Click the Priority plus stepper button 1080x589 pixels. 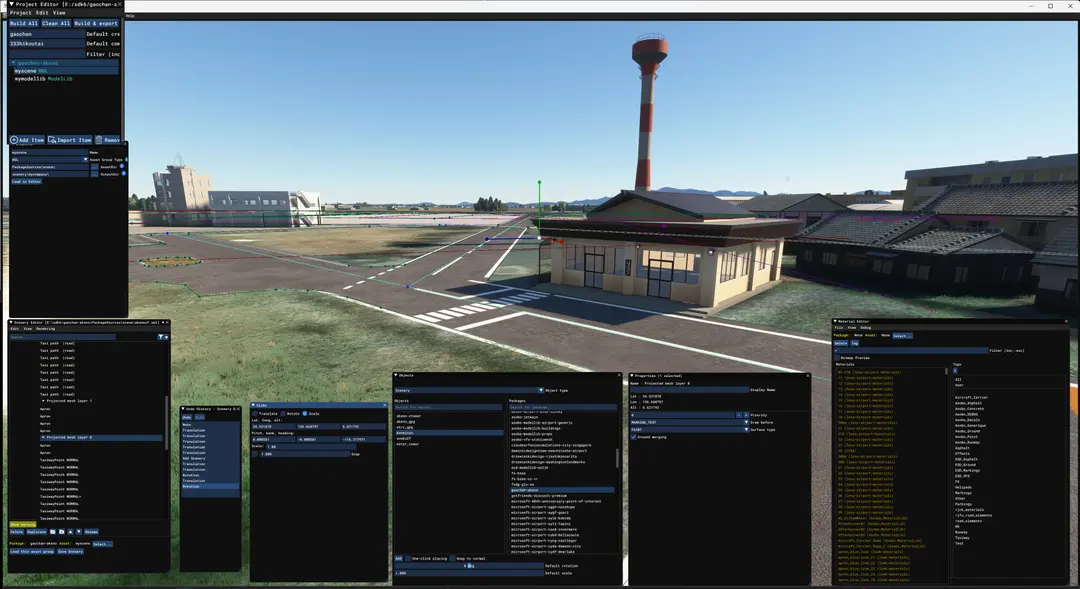(746, 415)
